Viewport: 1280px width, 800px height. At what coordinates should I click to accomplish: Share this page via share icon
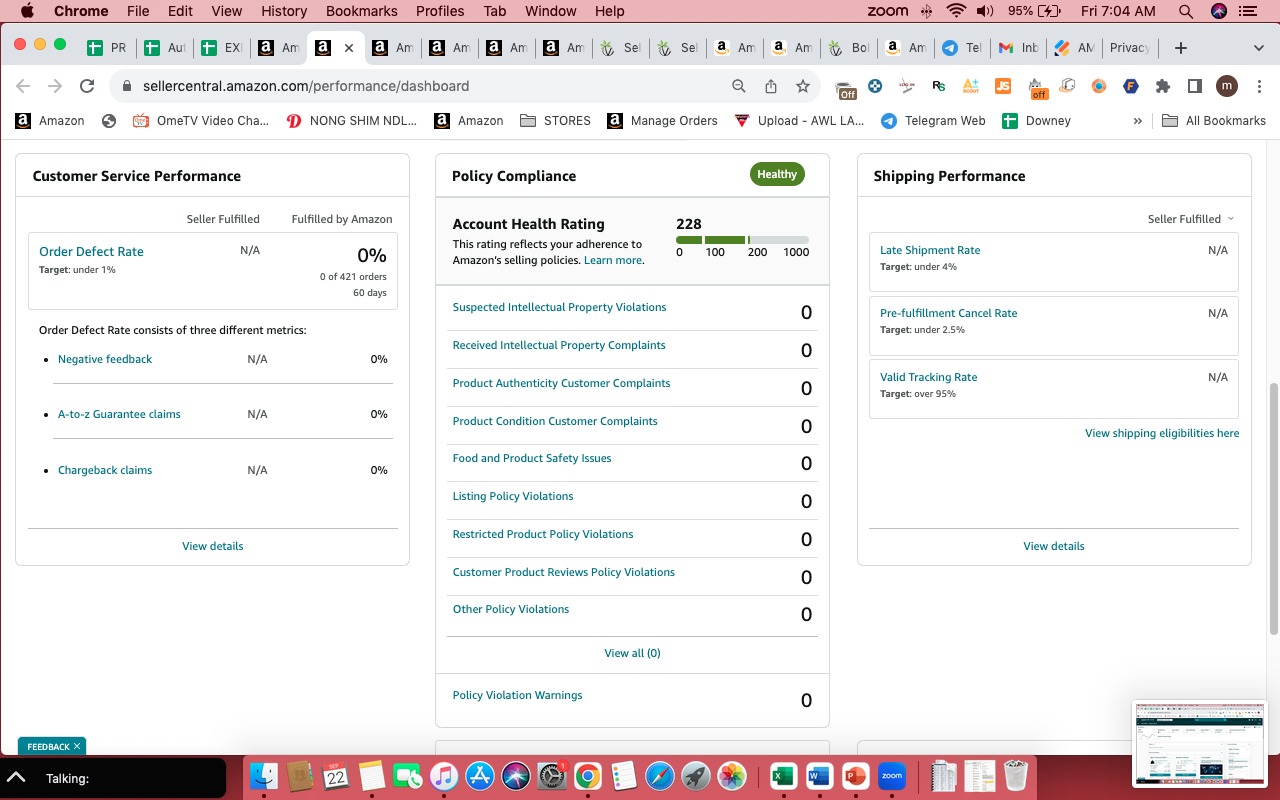click(x=771, y=86)
